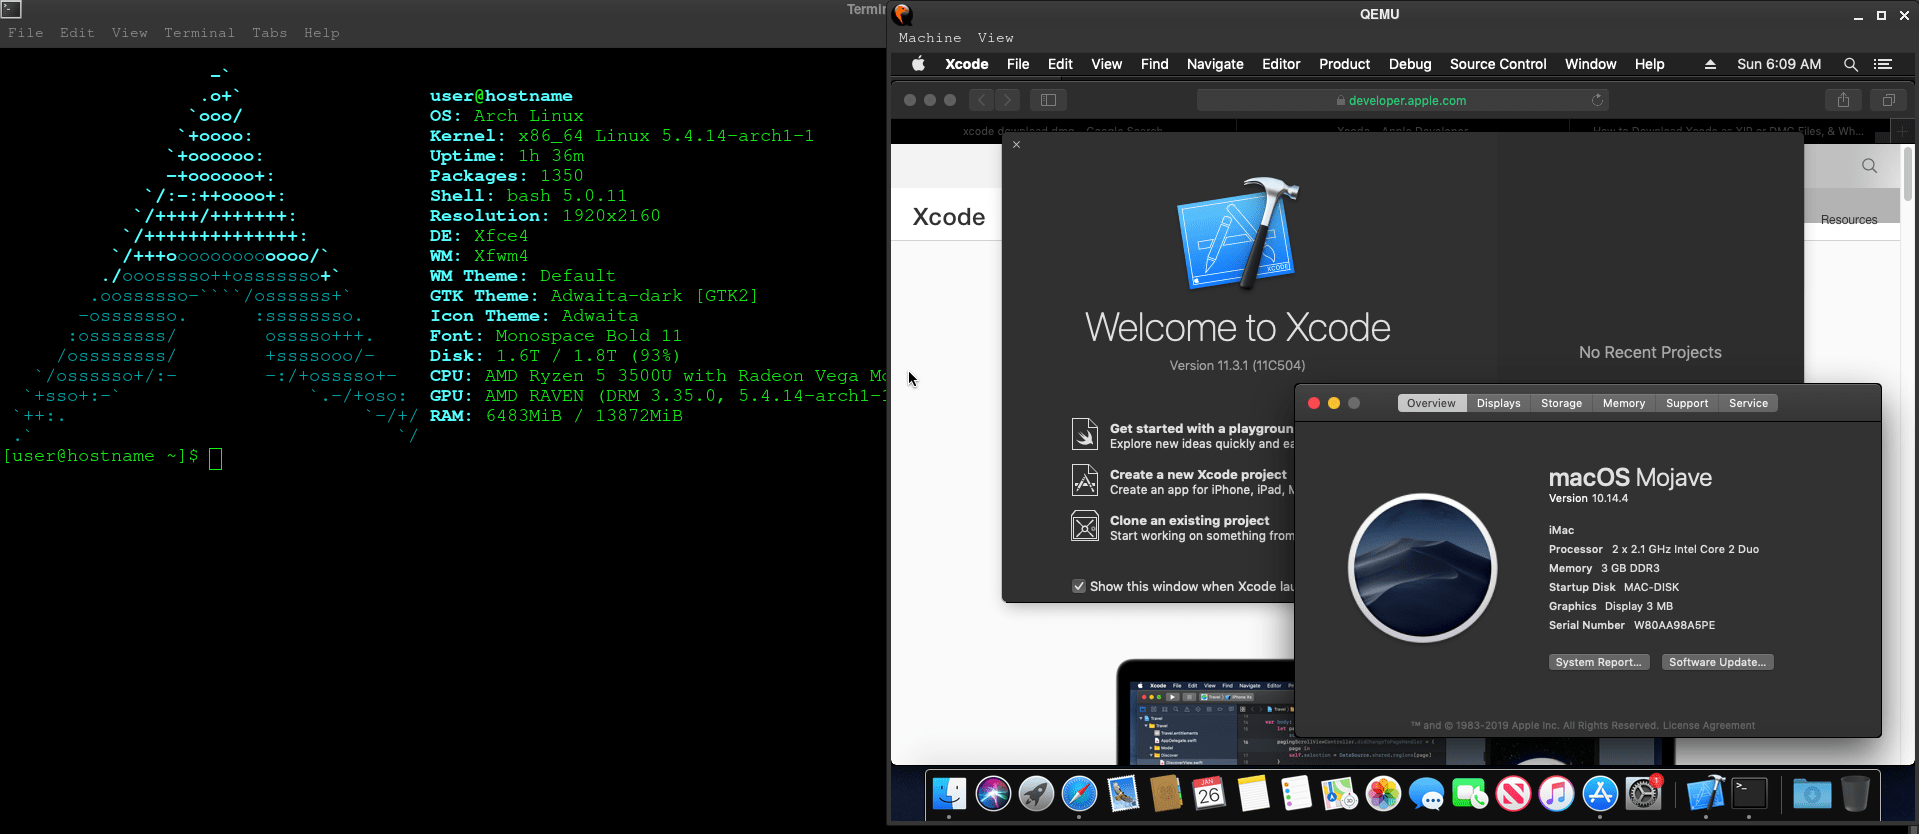Click the Spotlight search magnifier in menu bar
The height and width of the screenshot is (834, 1919).
[x=1851, y=64]
